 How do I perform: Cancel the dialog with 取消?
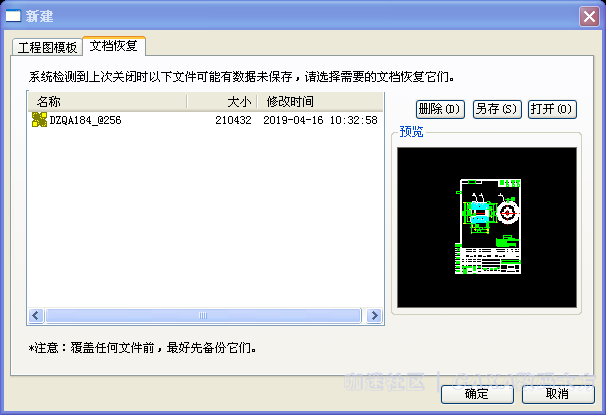coord(558,394)
